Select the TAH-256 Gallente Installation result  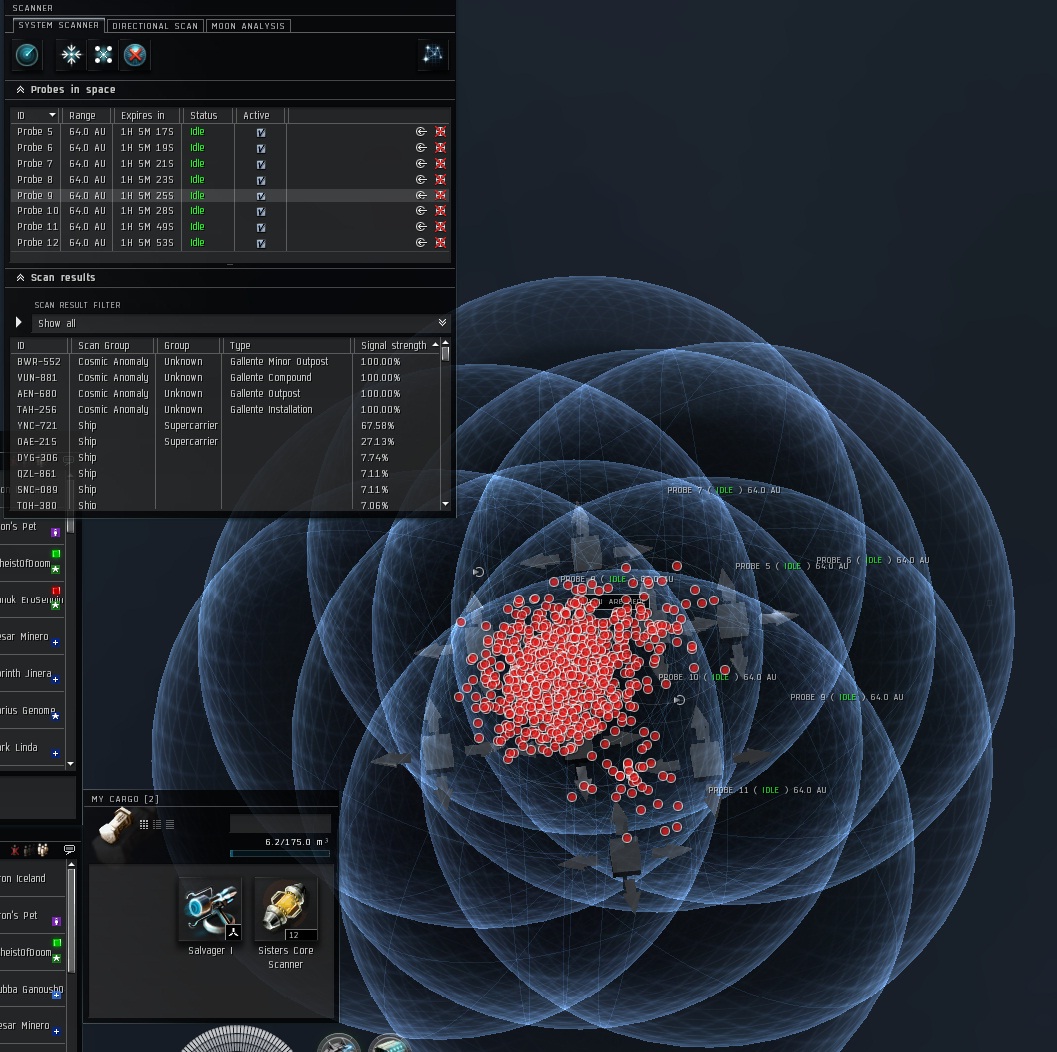pos(226,410)
